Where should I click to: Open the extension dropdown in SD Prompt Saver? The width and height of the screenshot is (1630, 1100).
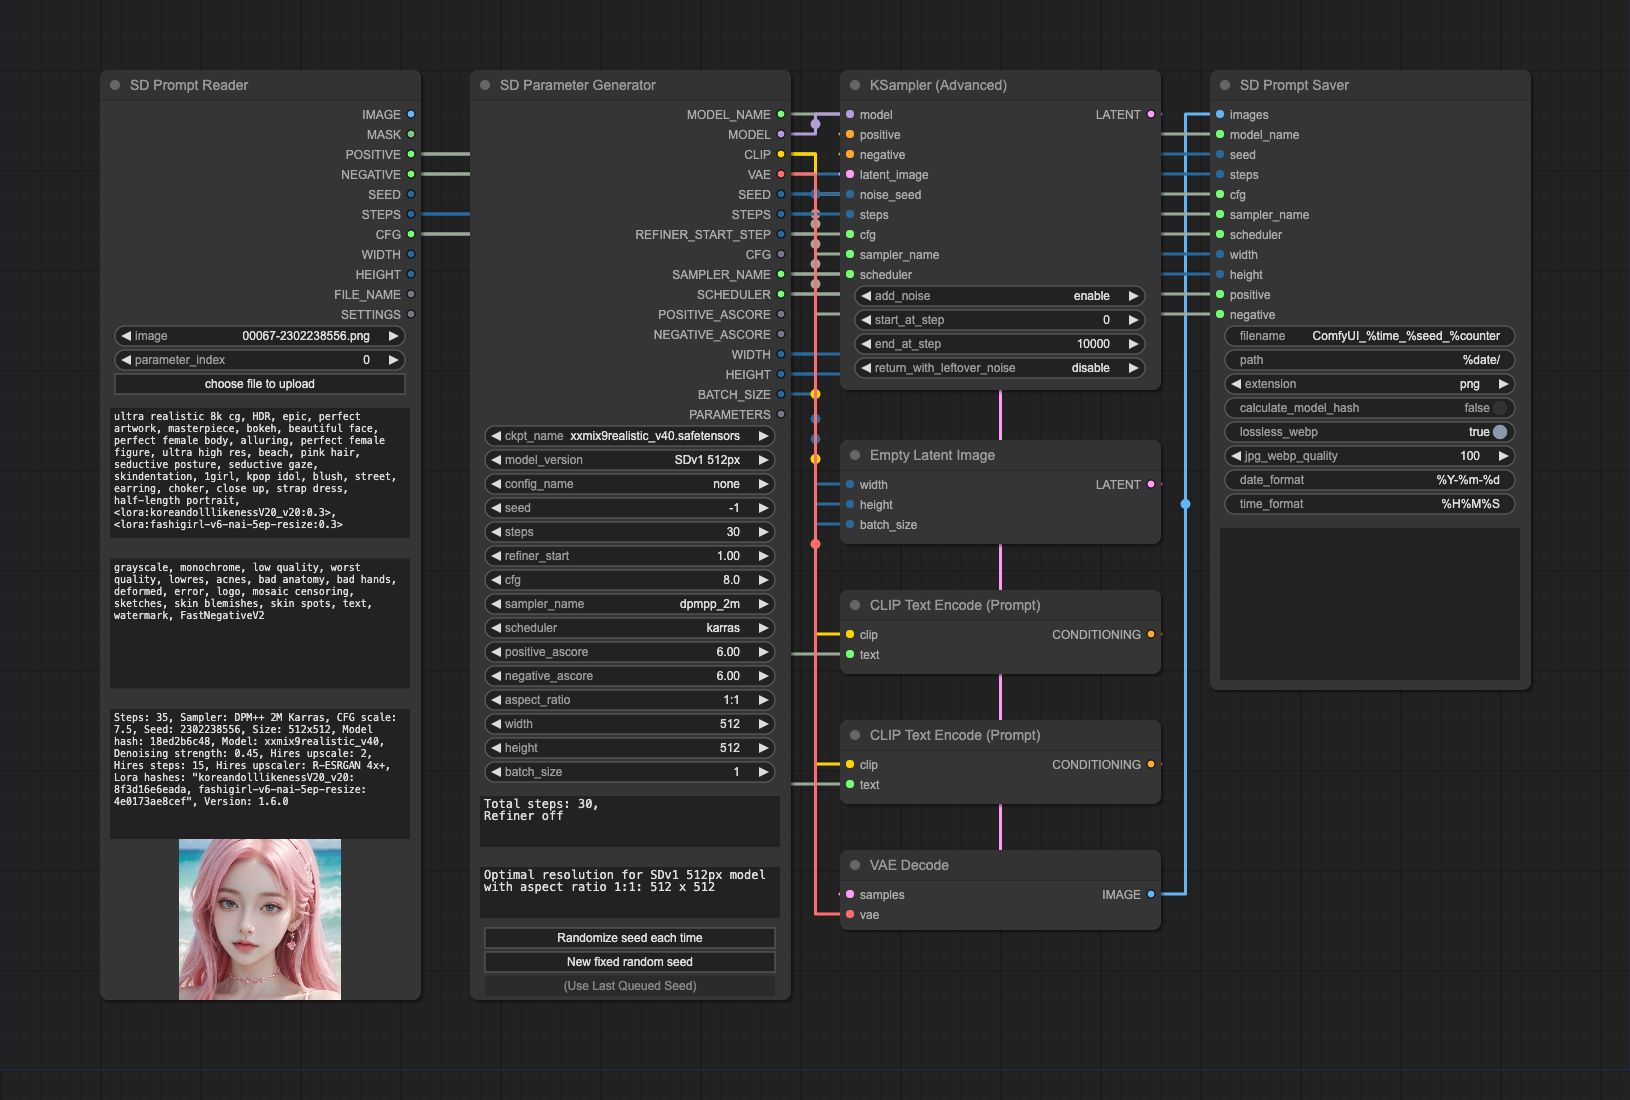pyautogui.click(x=1370, y=384)
